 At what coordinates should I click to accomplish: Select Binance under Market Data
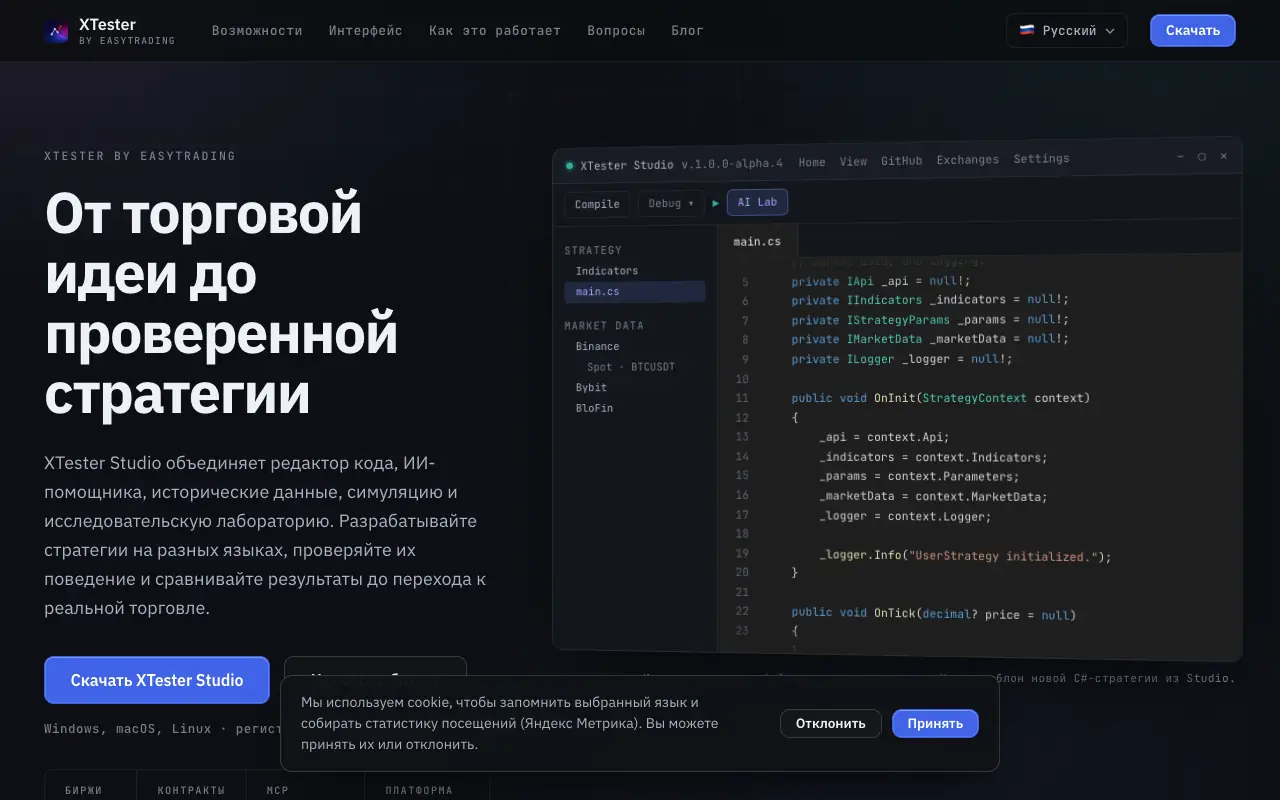(597, 347)
